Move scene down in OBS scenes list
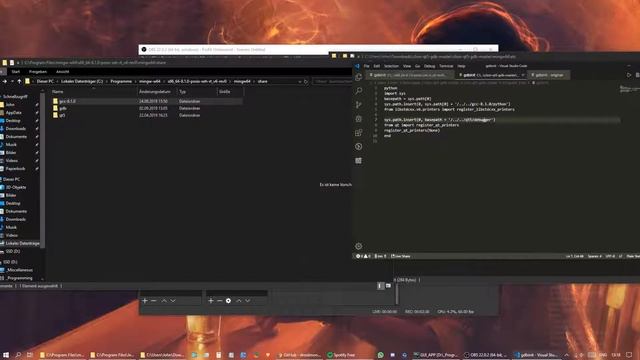Image resolution: width=640 pixels, height=360 pixels. [173, 301]
